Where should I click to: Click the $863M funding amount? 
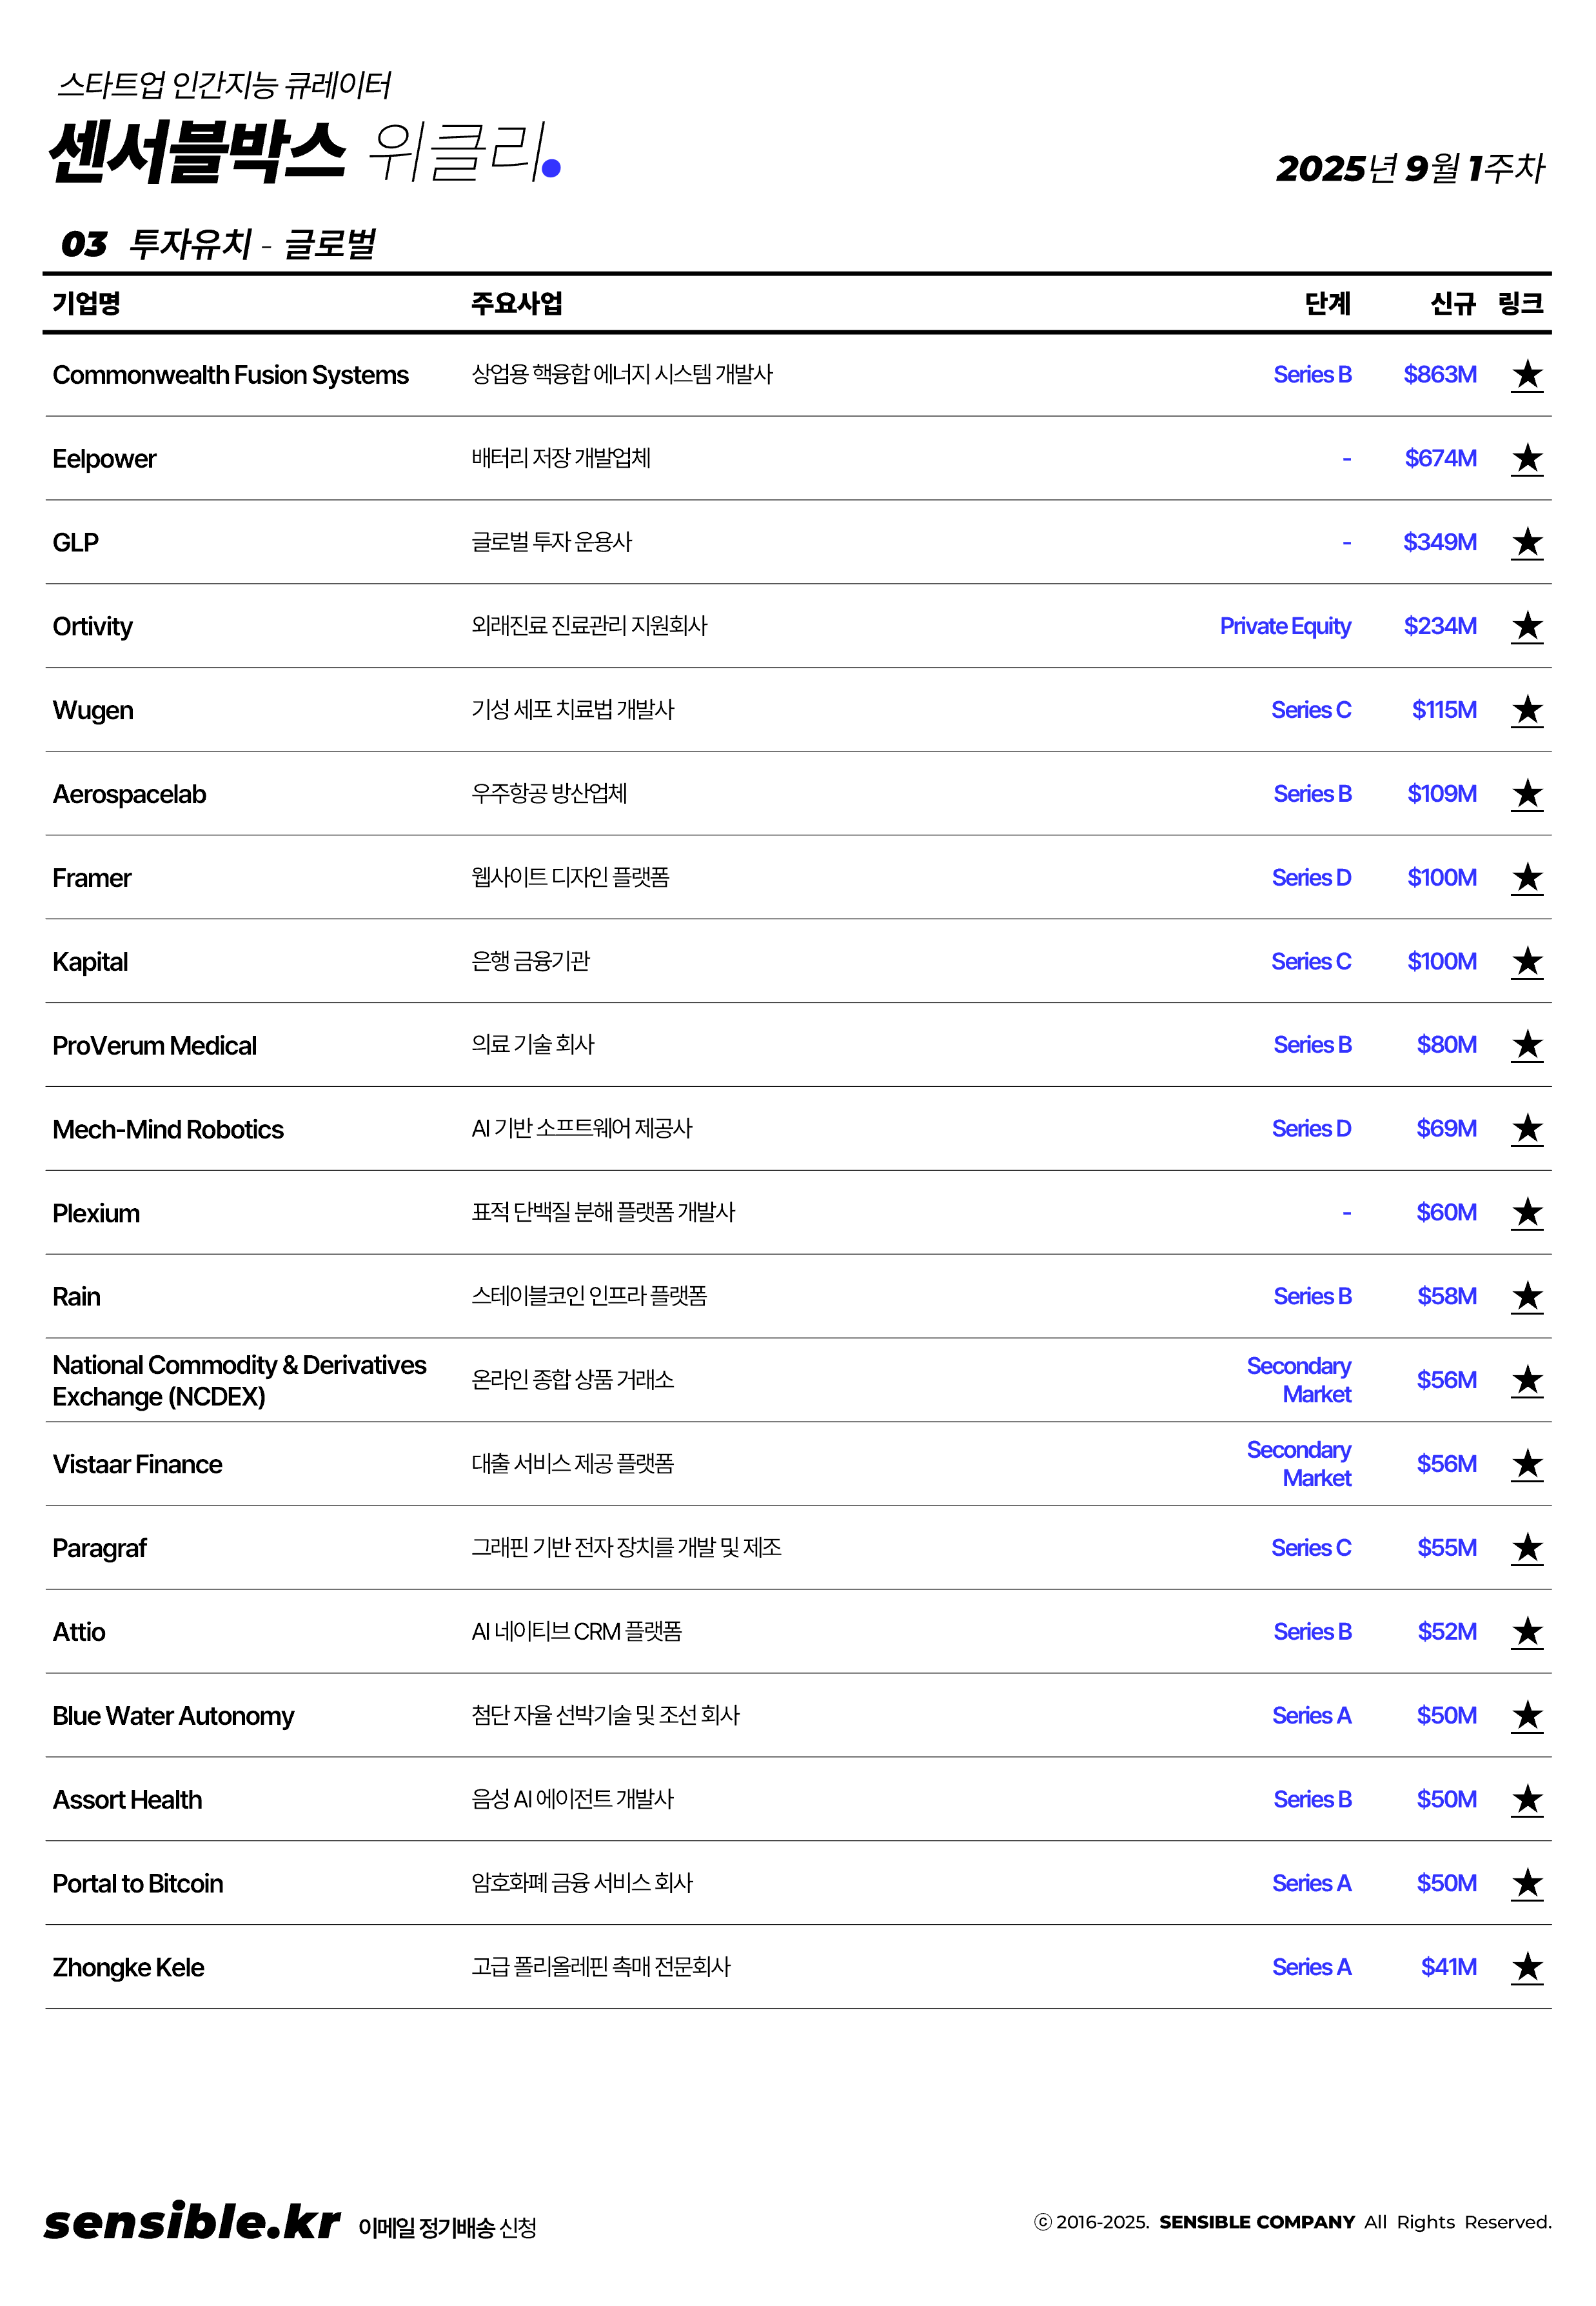click(1439, 375)
